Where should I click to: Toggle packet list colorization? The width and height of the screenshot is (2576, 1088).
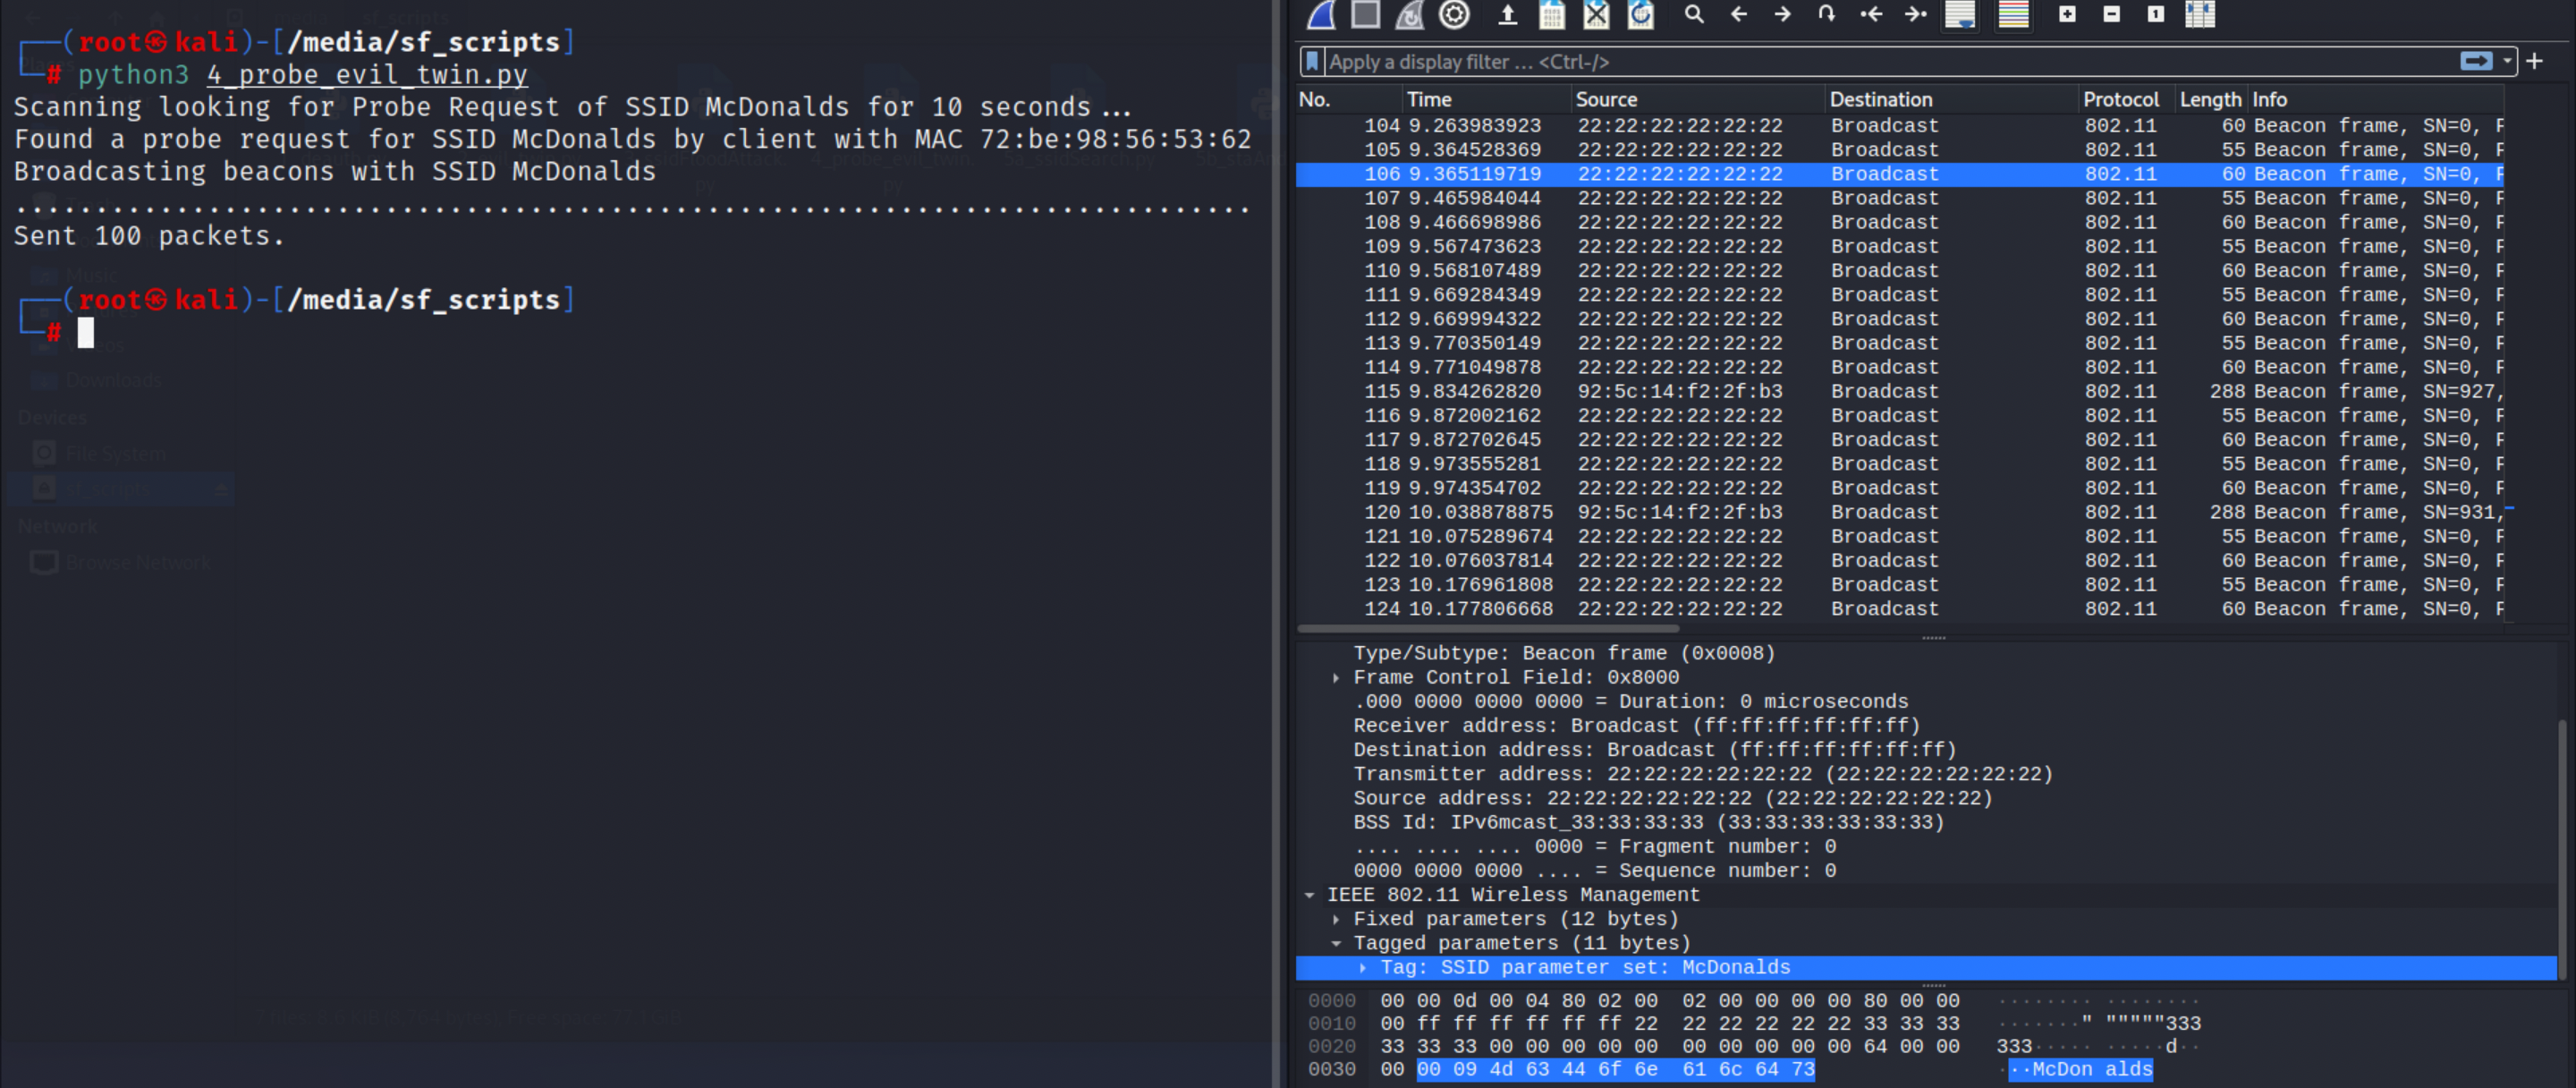(2013, 14)
